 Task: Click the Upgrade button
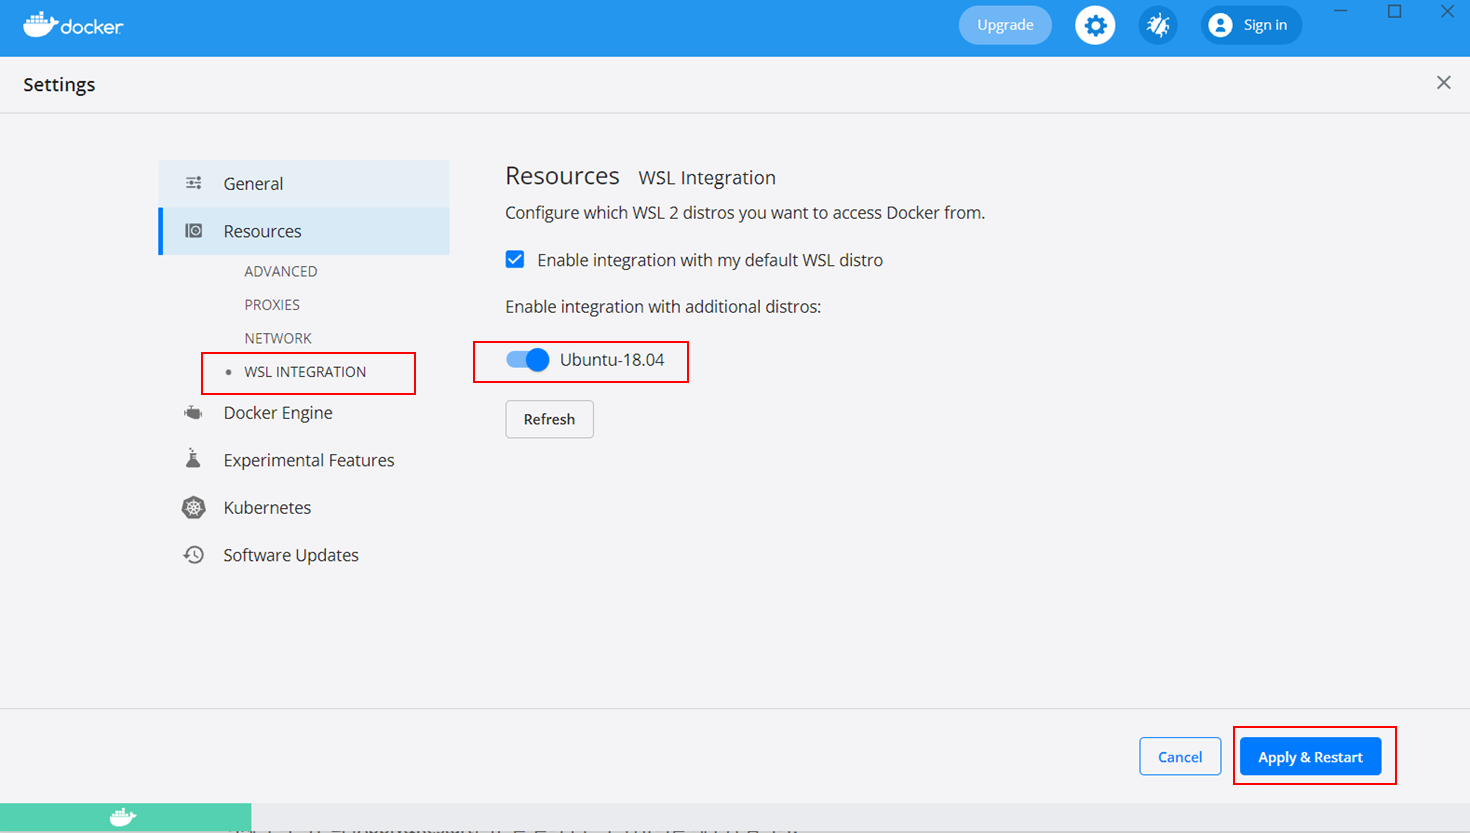pos(1005,25)
